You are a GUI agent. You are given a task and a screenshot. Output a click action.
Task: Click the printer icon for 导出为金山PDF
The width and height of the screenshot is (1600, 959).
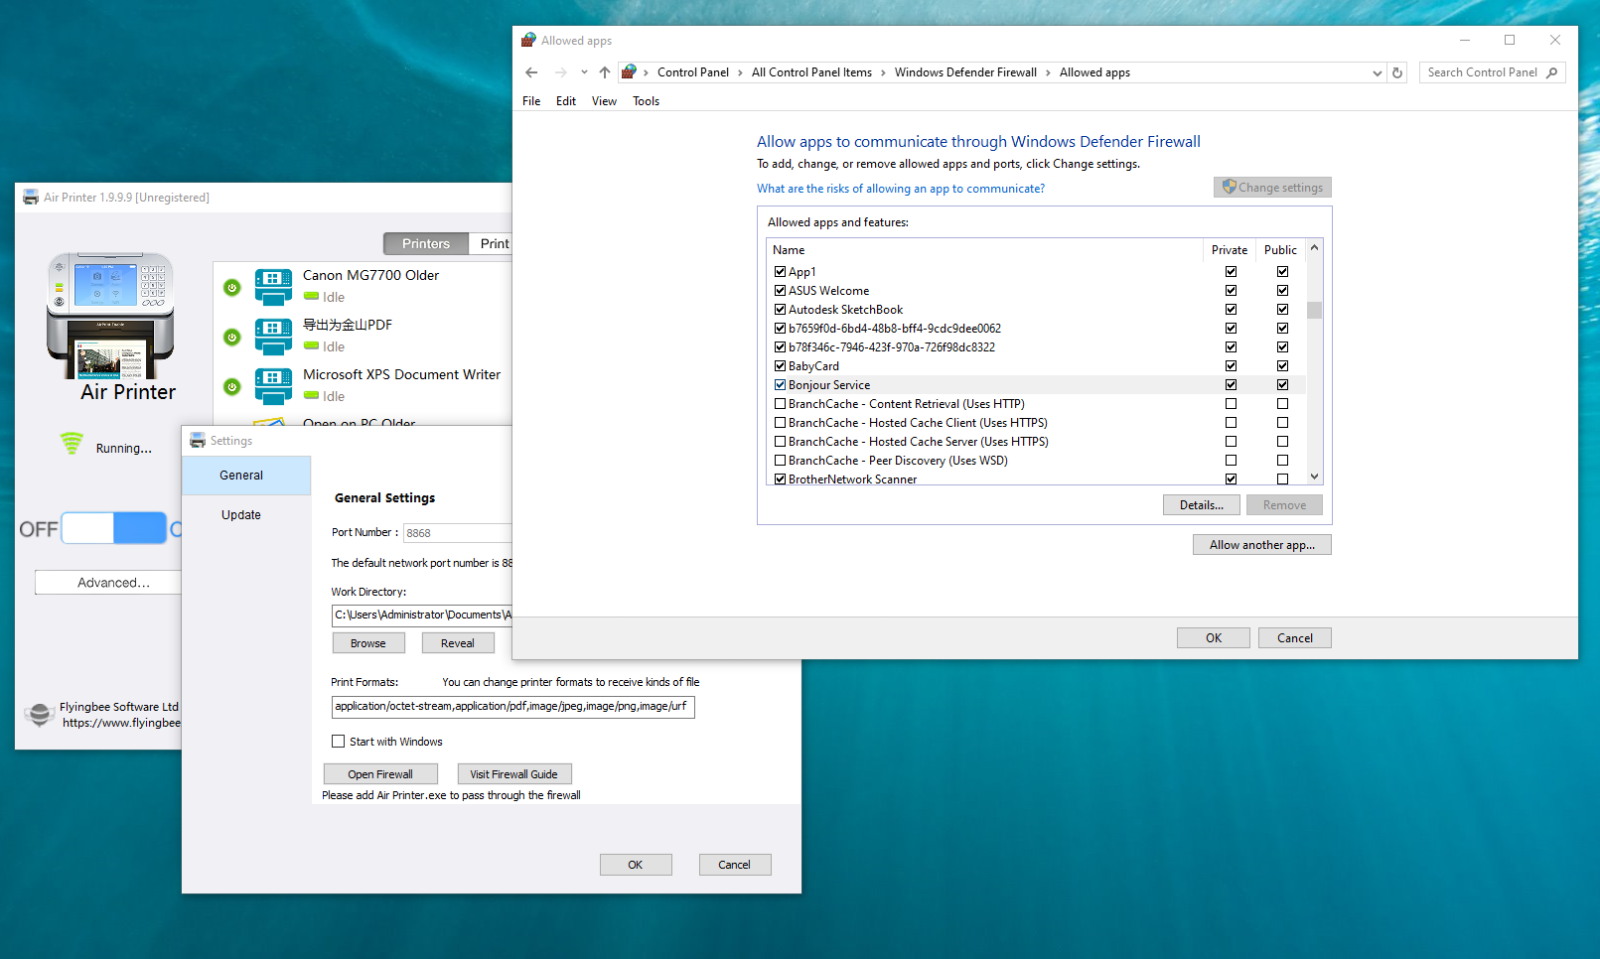coord(273,337)
